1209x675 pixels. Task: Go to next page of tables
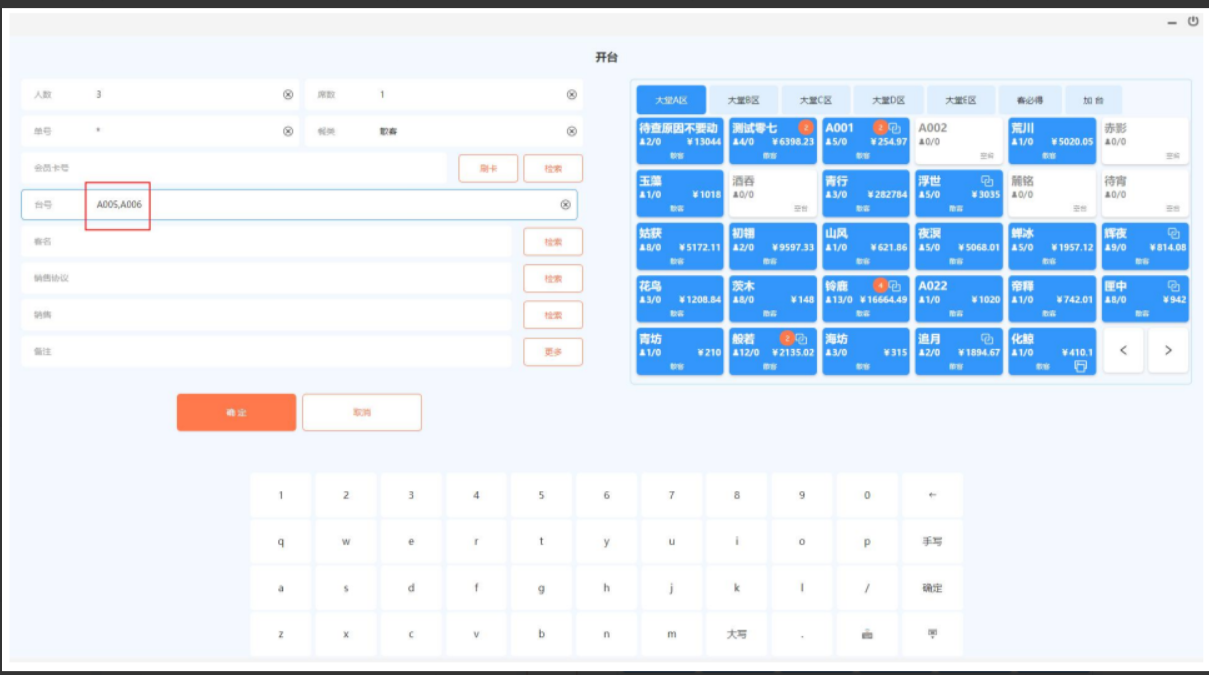[1167, 351]
